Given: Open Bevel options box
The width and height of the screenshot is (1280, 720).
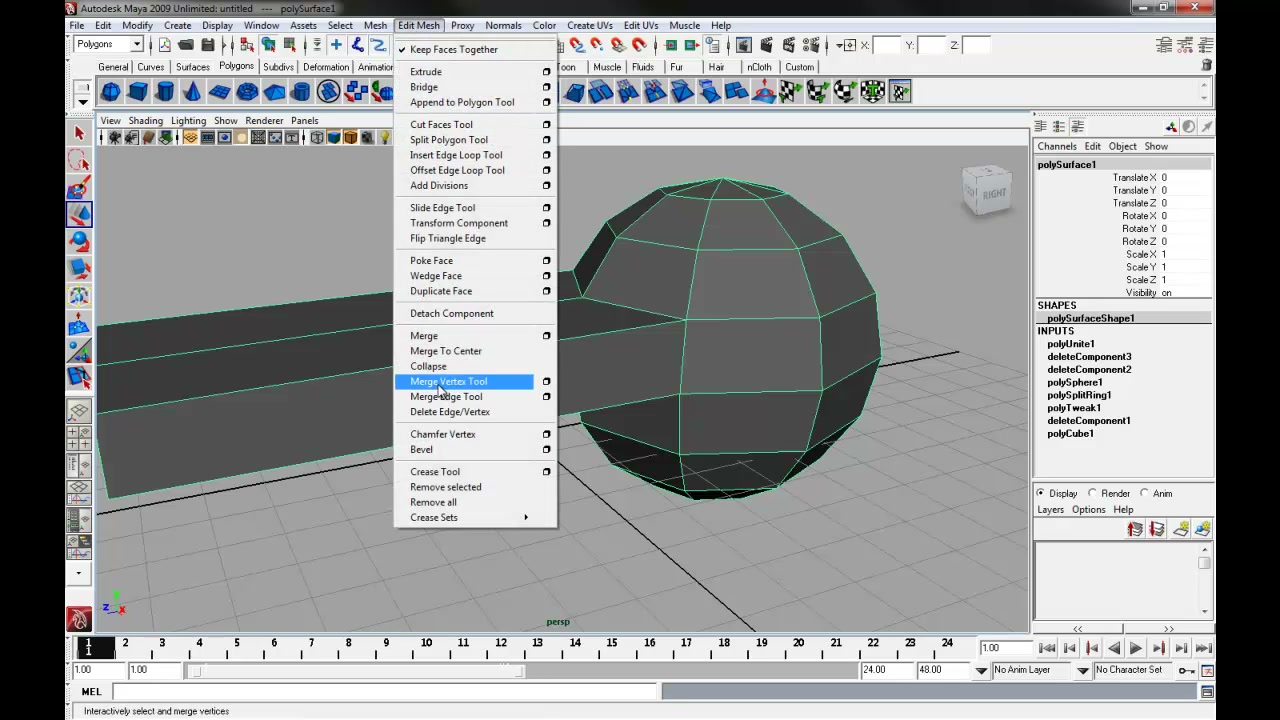Looking at the screenshot, I should pos(546,449).
